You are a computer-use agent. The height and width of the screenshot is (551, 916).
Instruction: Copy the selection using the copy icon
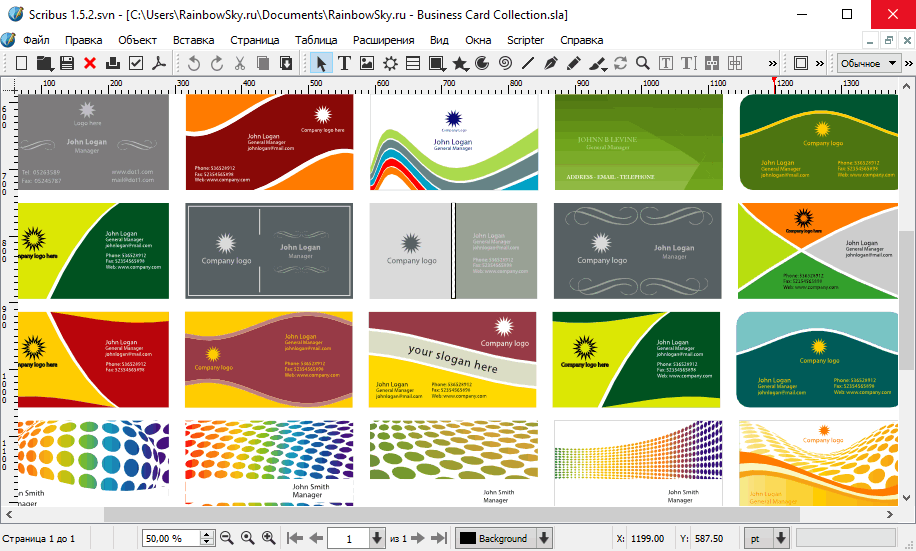point(263,63)
